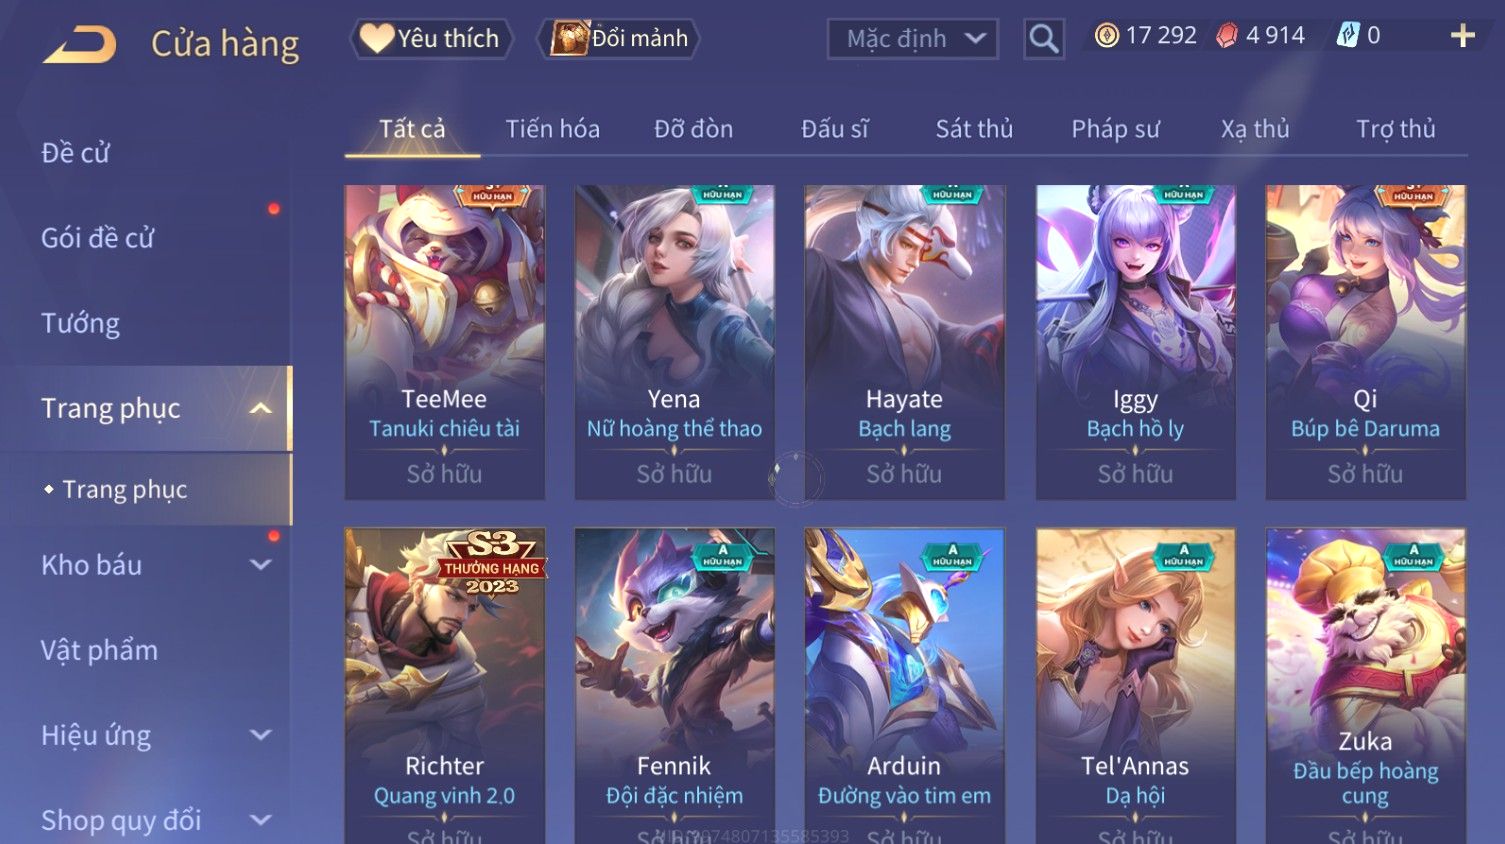Image resolution: width=1505 pixels, height=844 pixels.
Task: Go to Gói đề cử menu
Action: pos(98,238)
